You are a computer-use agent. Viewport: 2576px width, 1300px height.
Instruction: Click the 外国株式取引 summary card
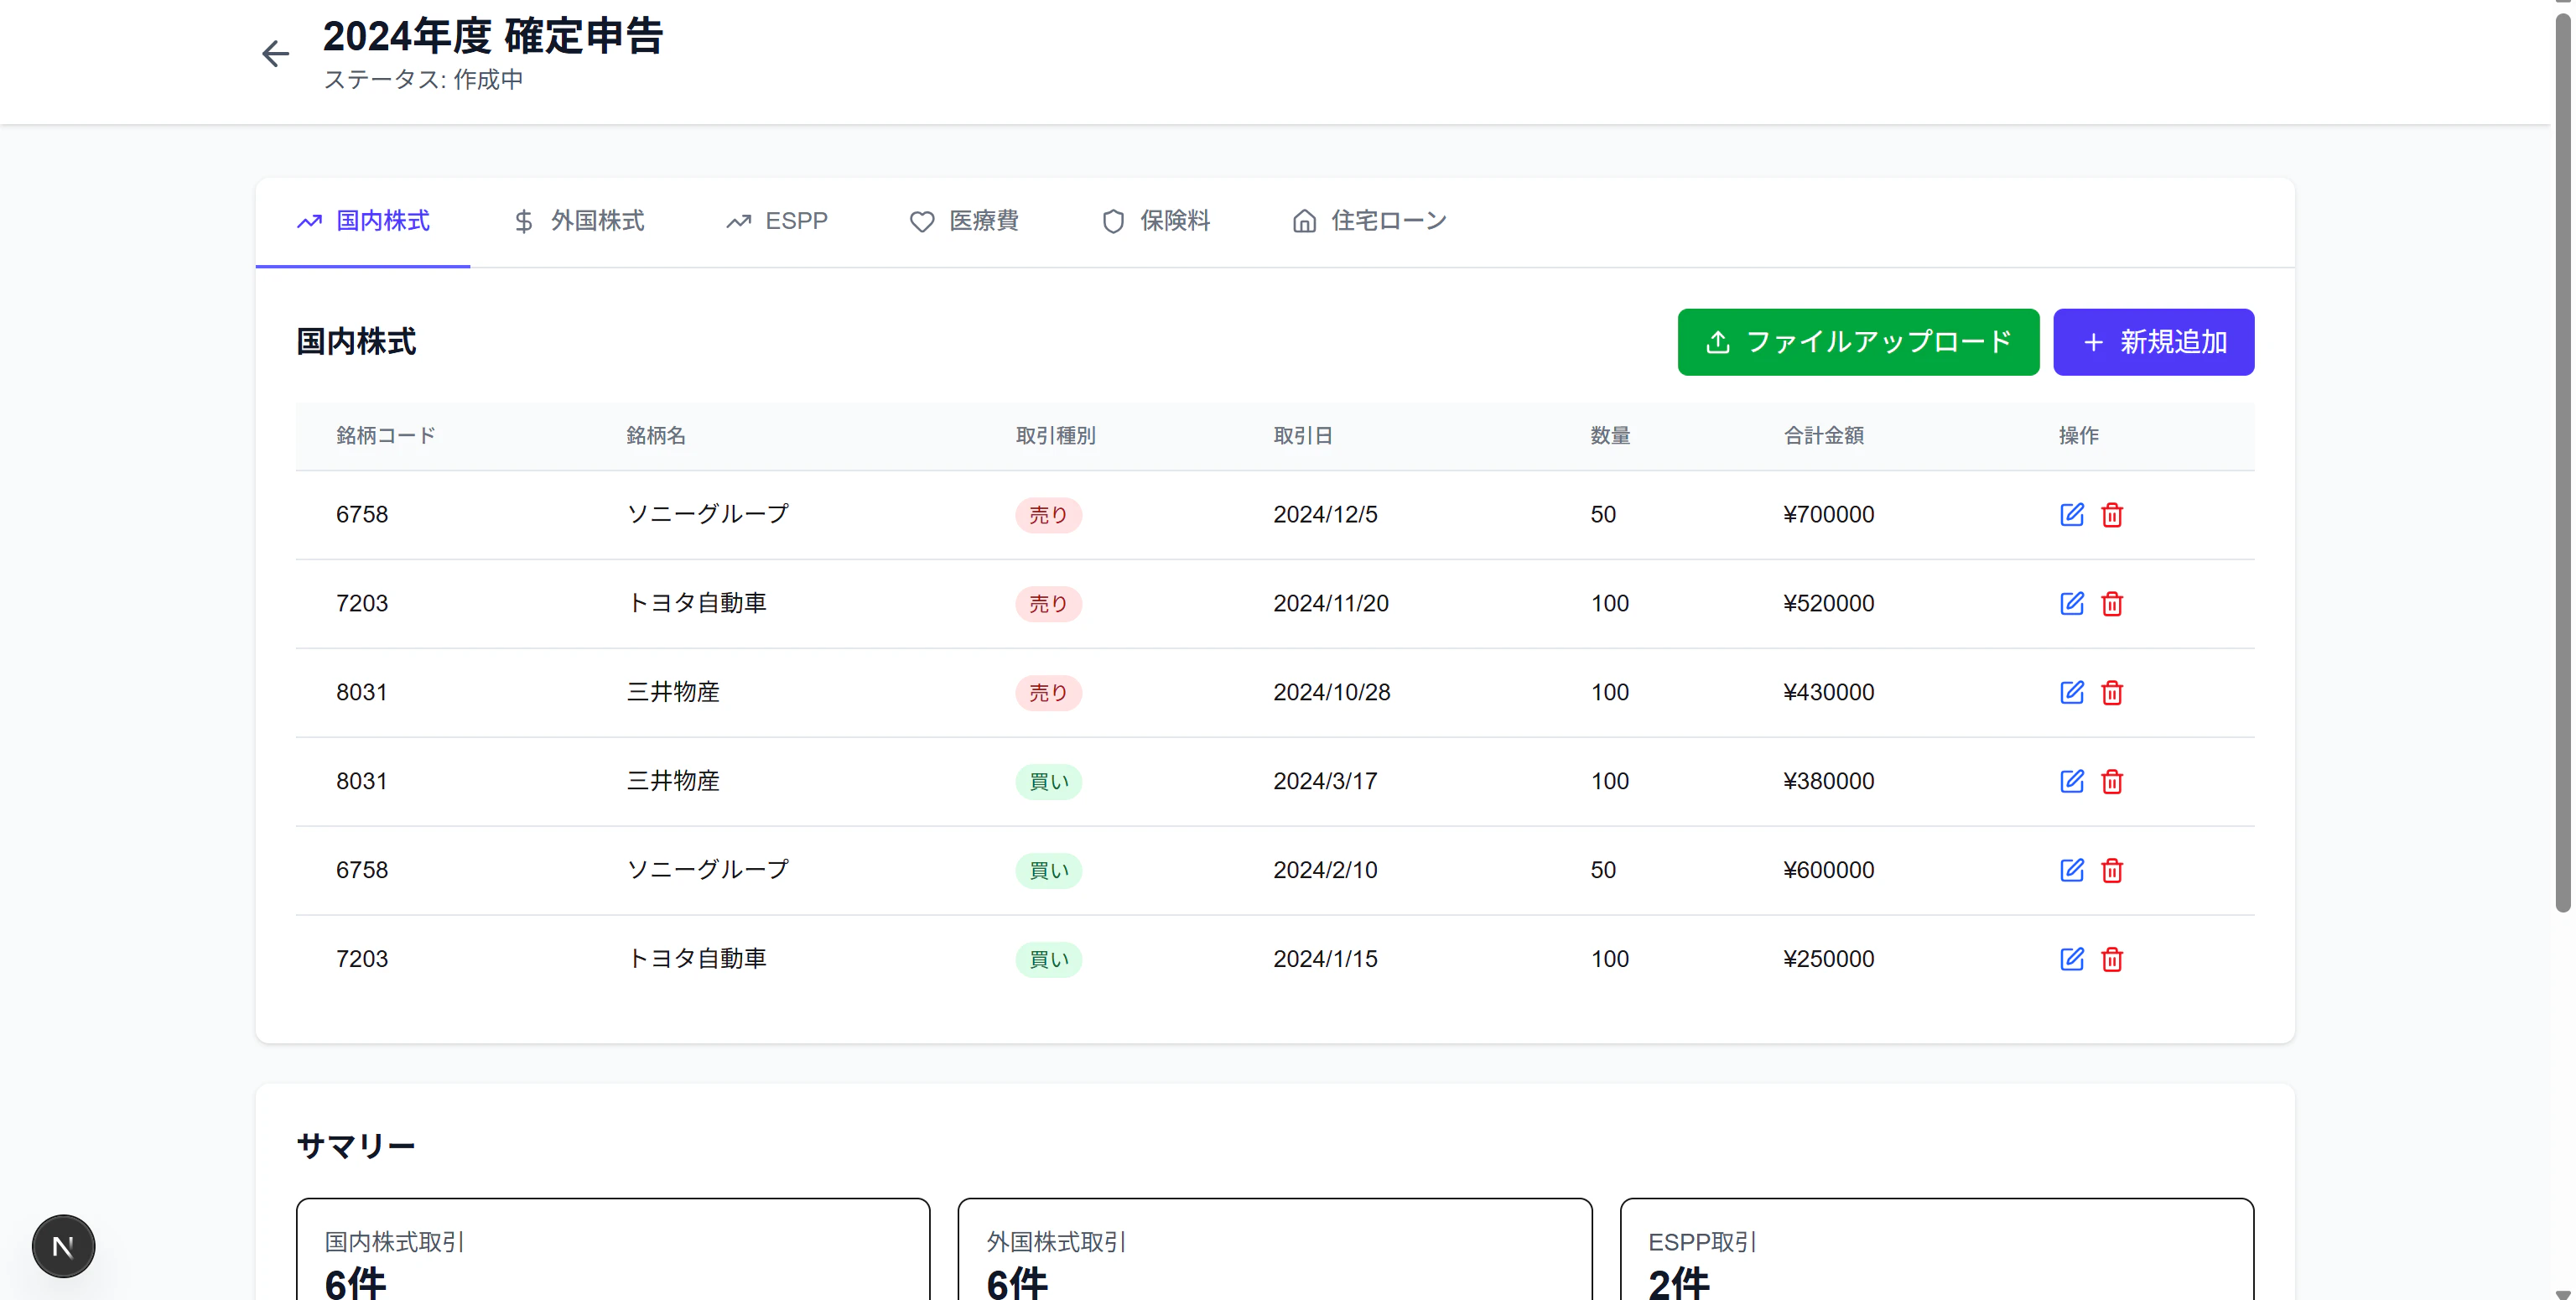(x=1275, y=1250)
